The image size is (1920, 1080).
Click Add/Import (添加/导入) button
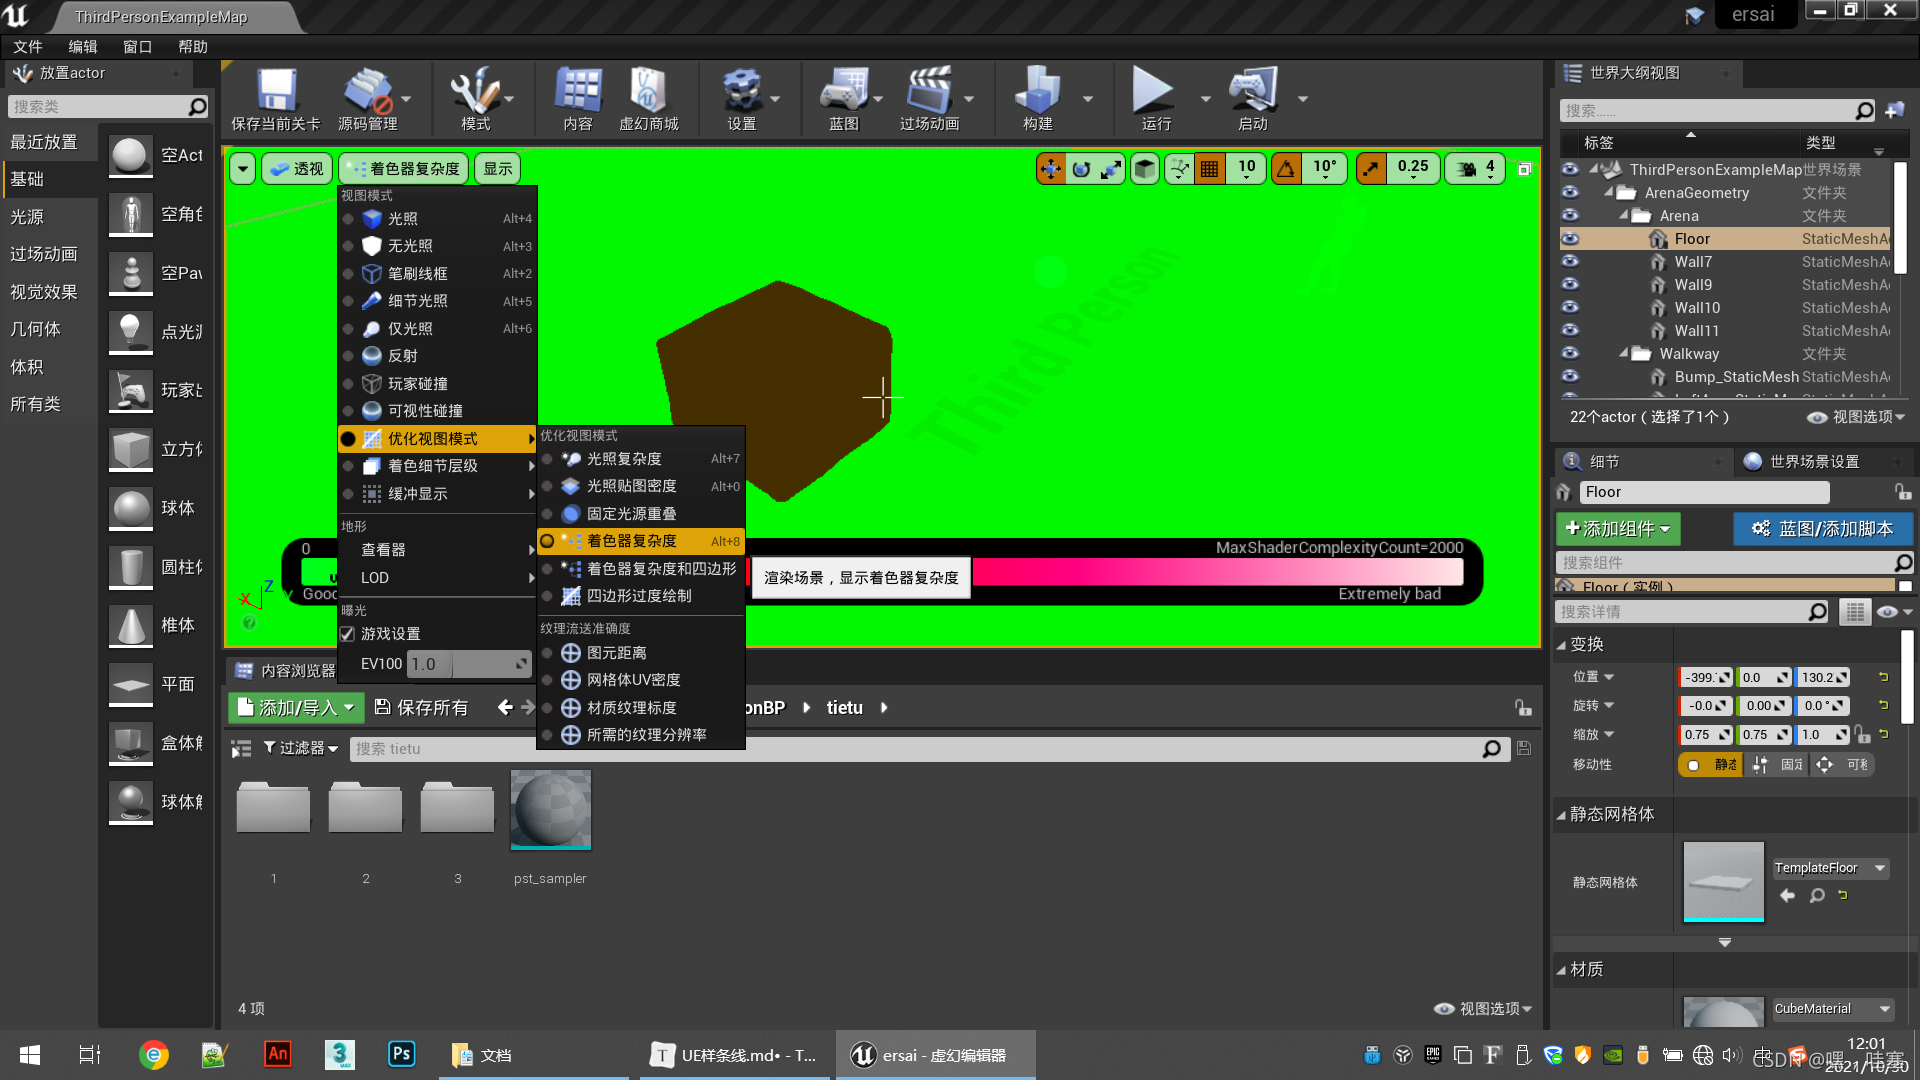click(295, 708)
